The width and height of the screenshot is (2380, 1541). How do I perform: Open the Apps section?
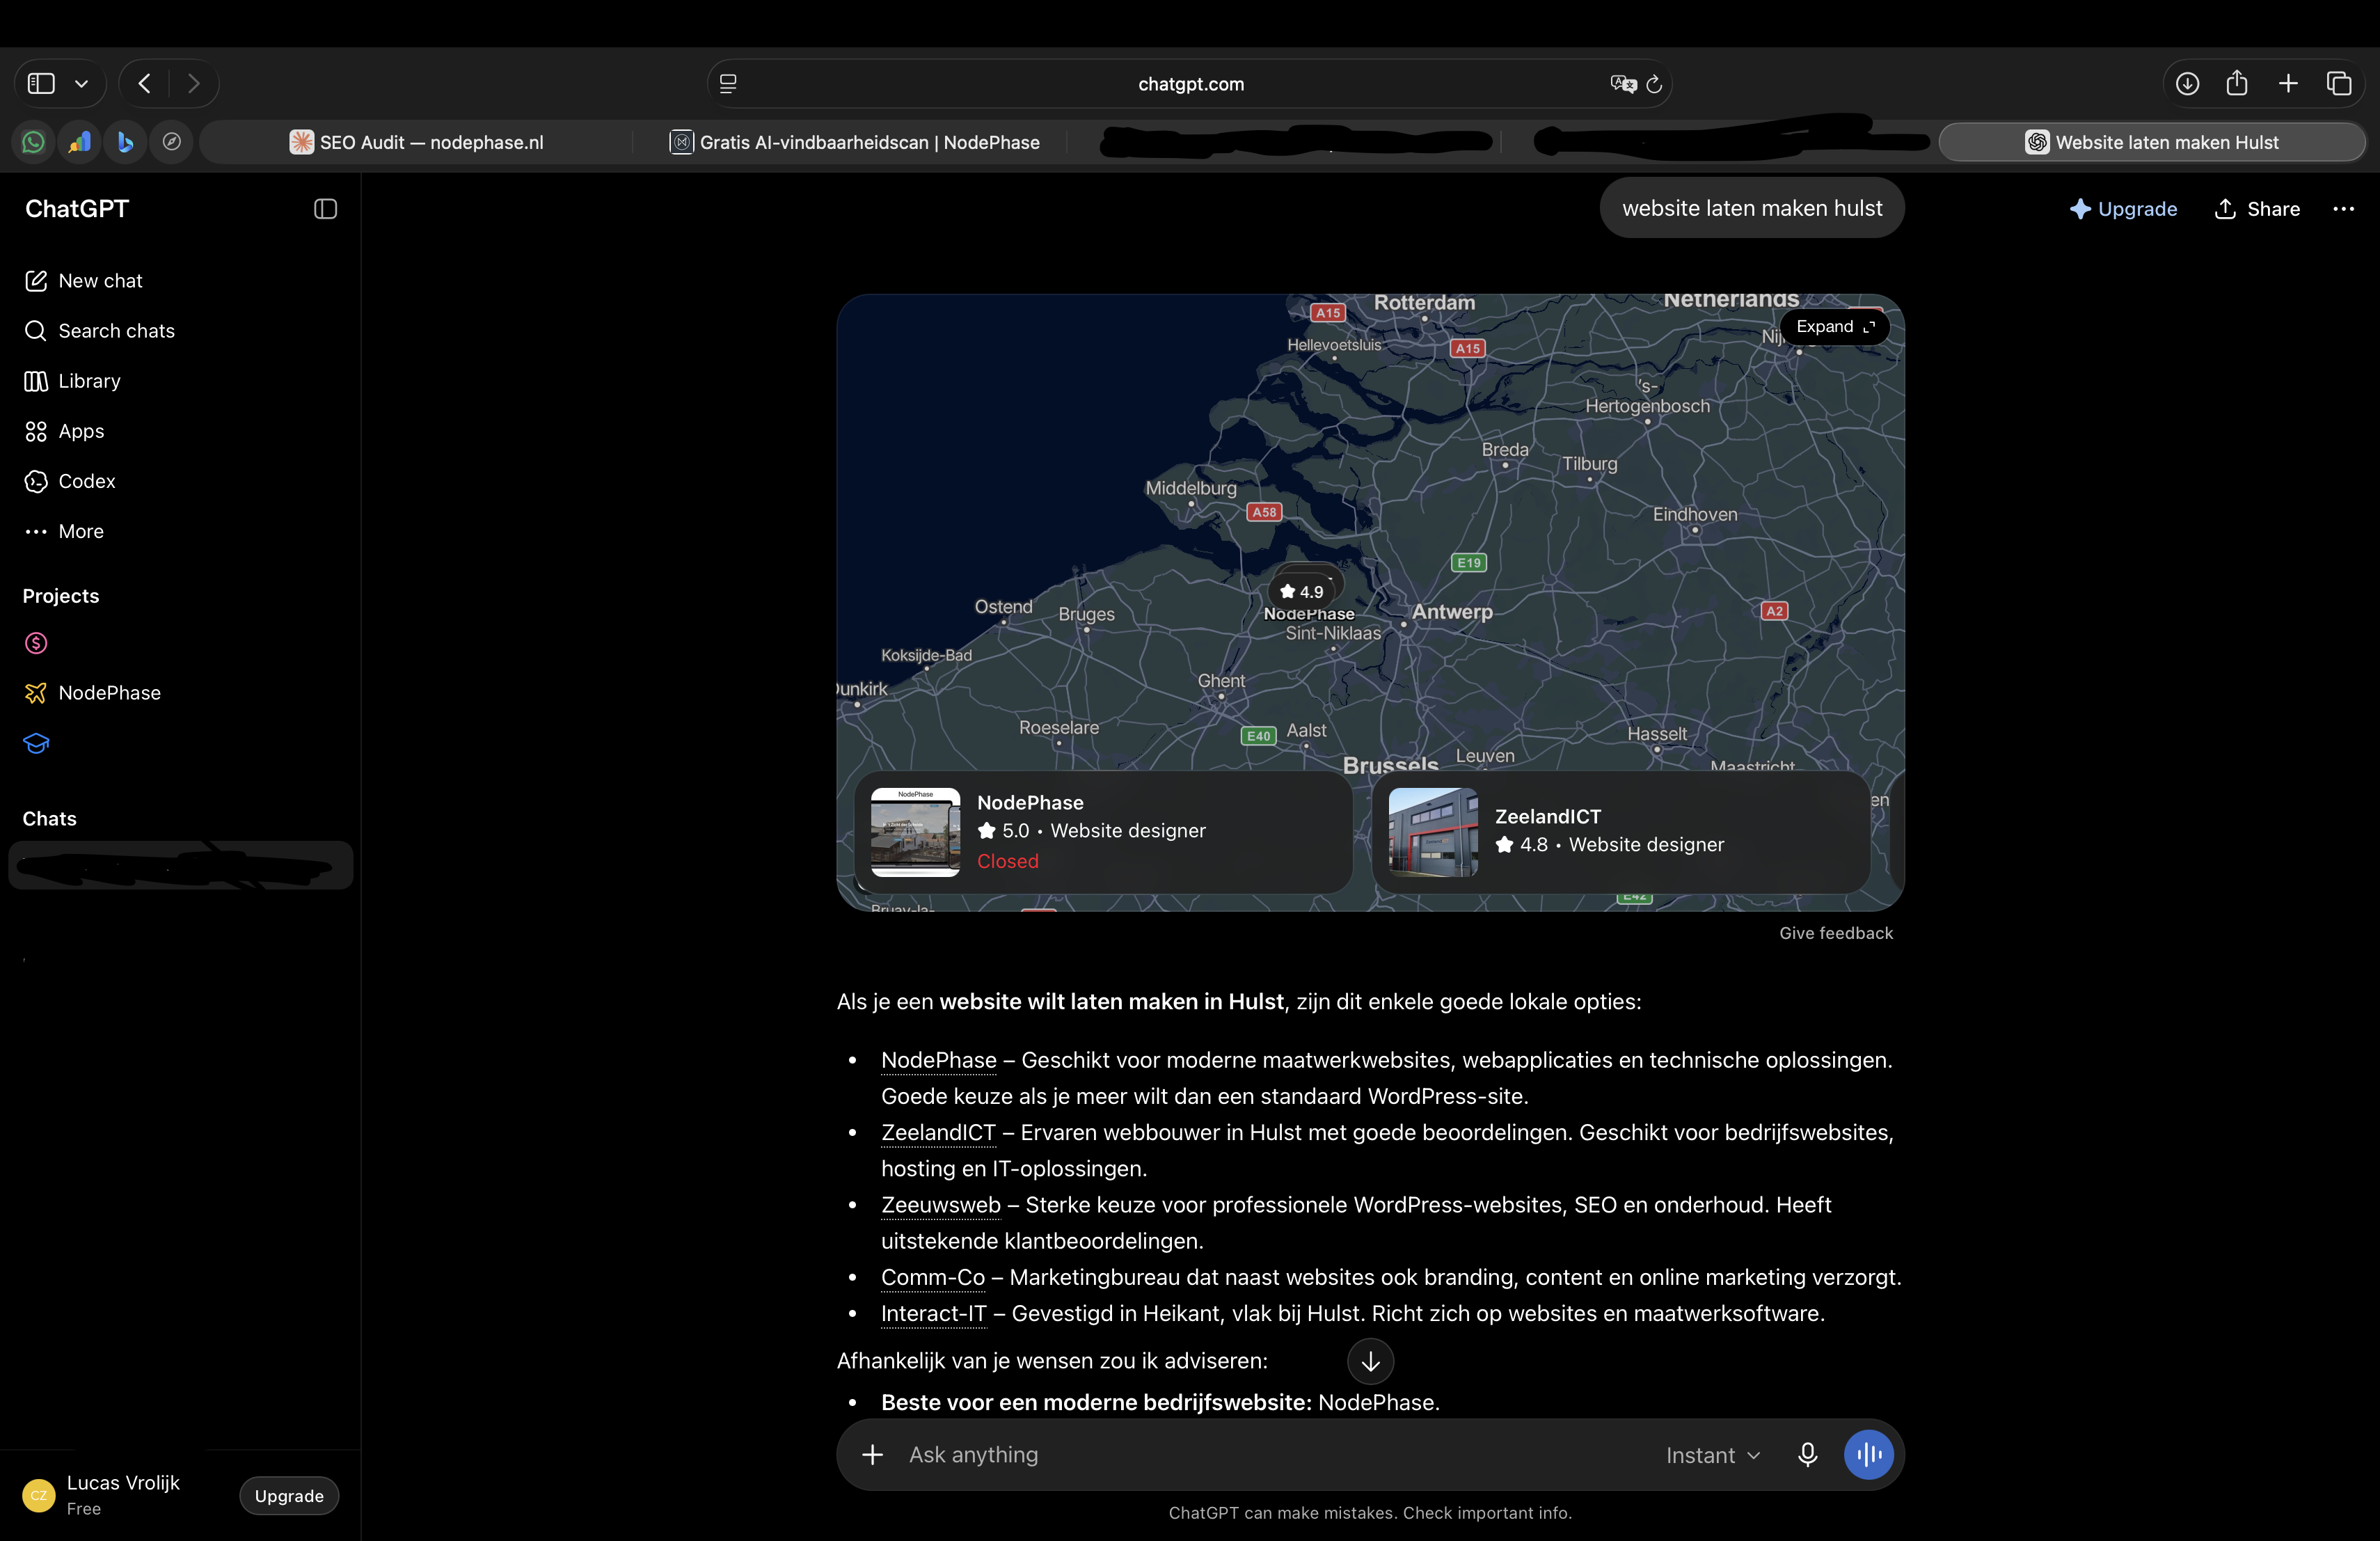tap(64, 431)
